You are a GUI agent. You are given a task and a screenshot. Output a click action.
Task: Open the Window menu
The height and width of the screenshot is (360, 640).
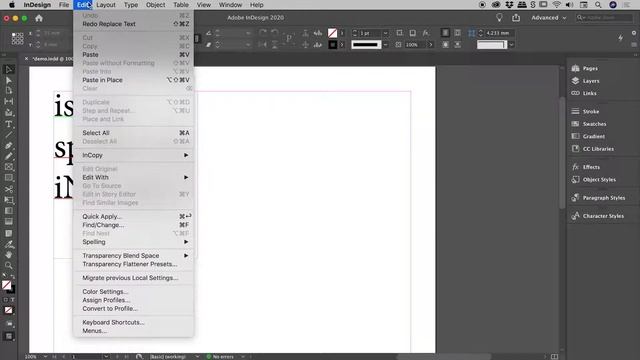coord(230,5)
